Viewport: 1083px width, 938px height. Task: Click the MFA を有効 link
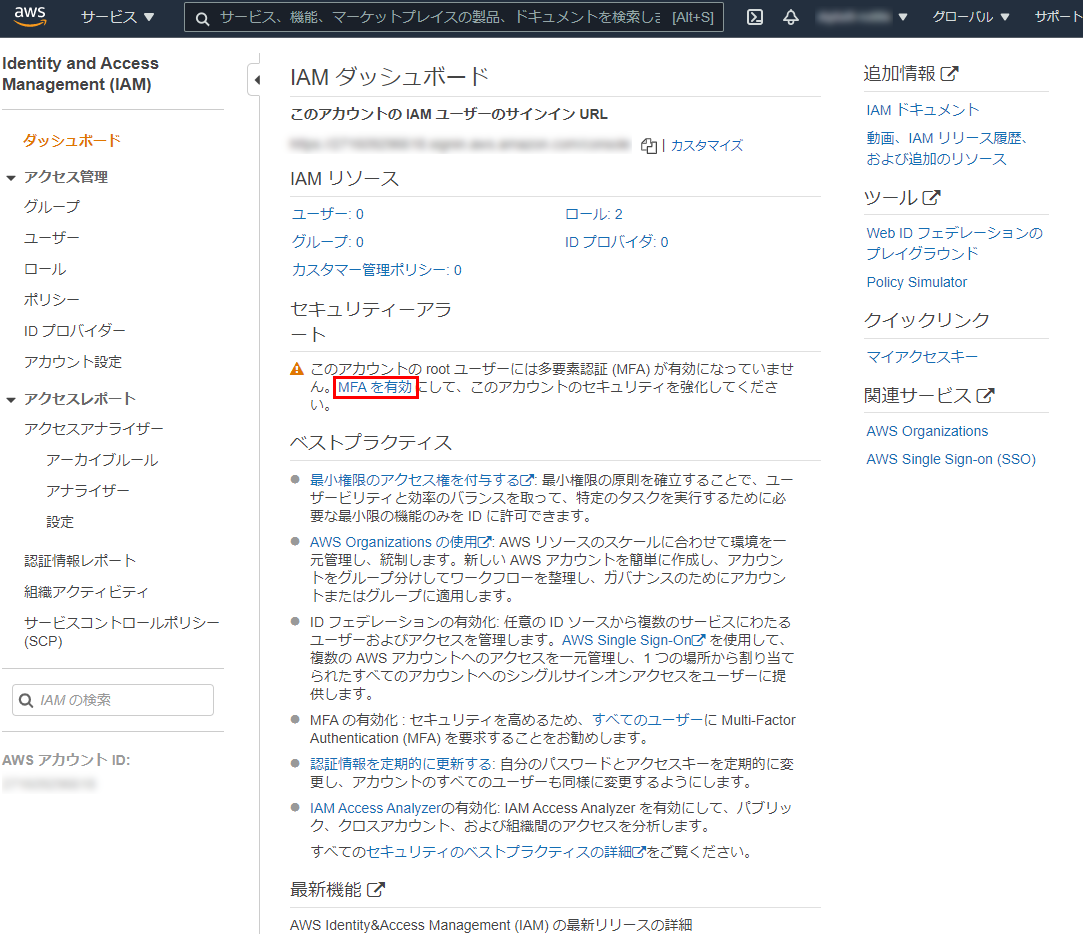click(x=375, y=387)
